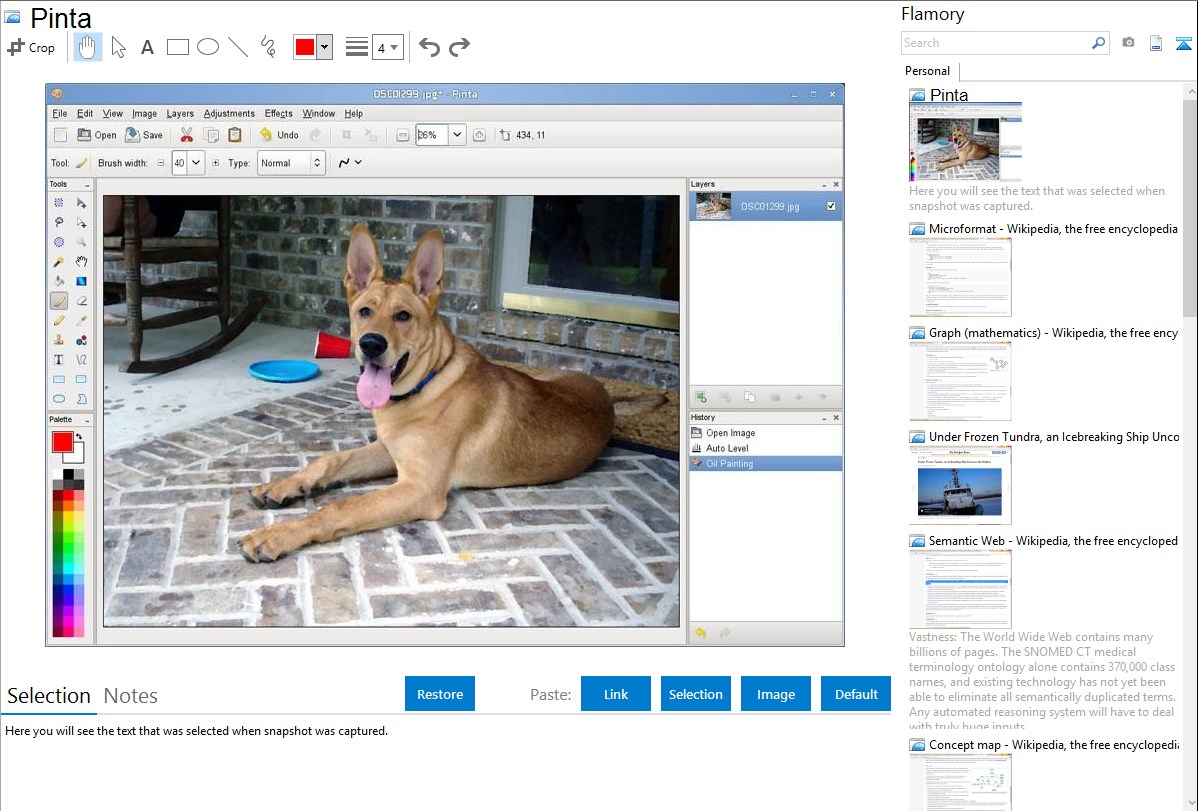
Task: Activate the hand pan tool
Action: coord(88,47)
